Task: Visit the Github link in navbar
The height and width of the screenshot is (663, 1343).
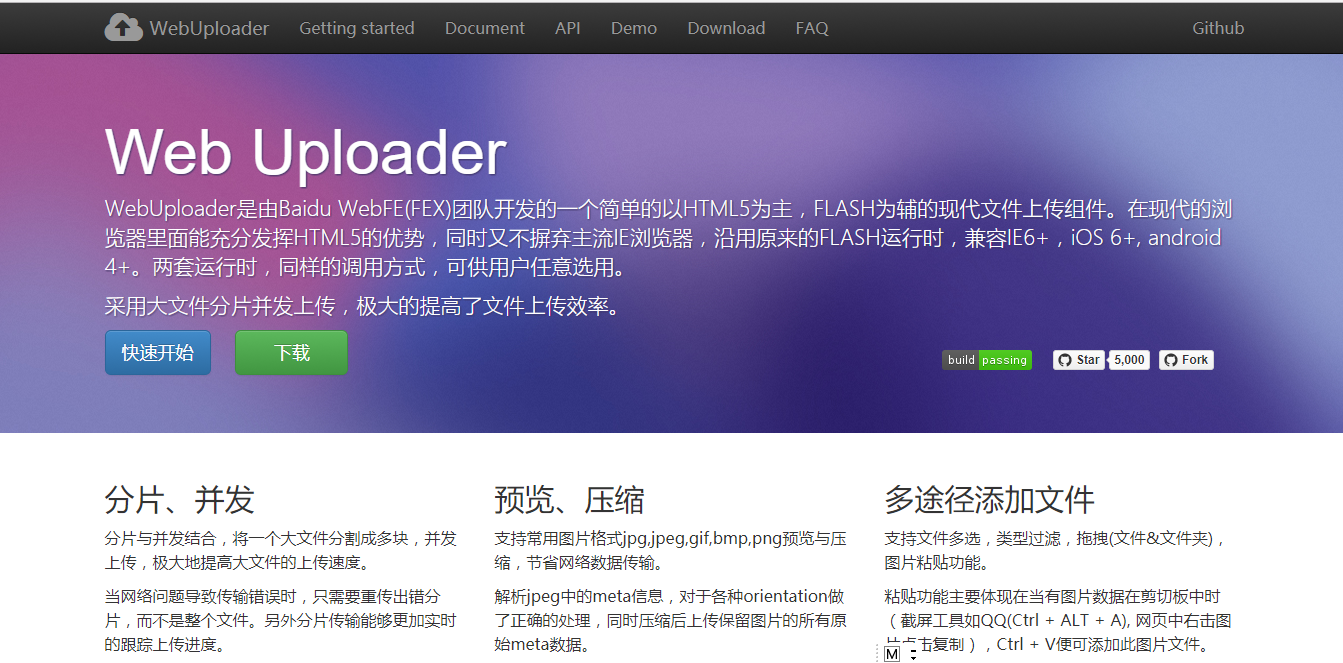Action: click(1218, 28)
